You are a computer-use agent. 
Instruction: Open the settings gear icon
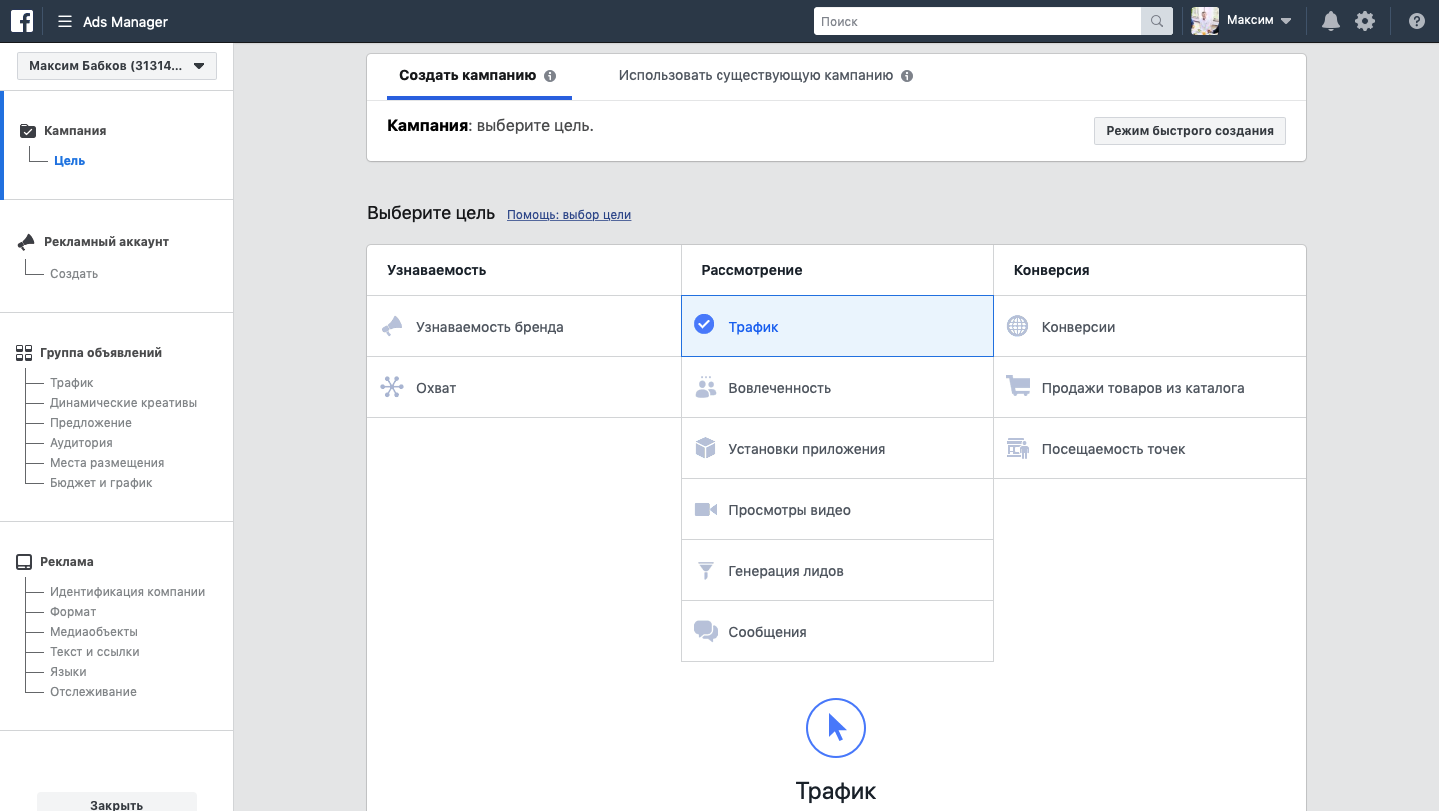1365,21
